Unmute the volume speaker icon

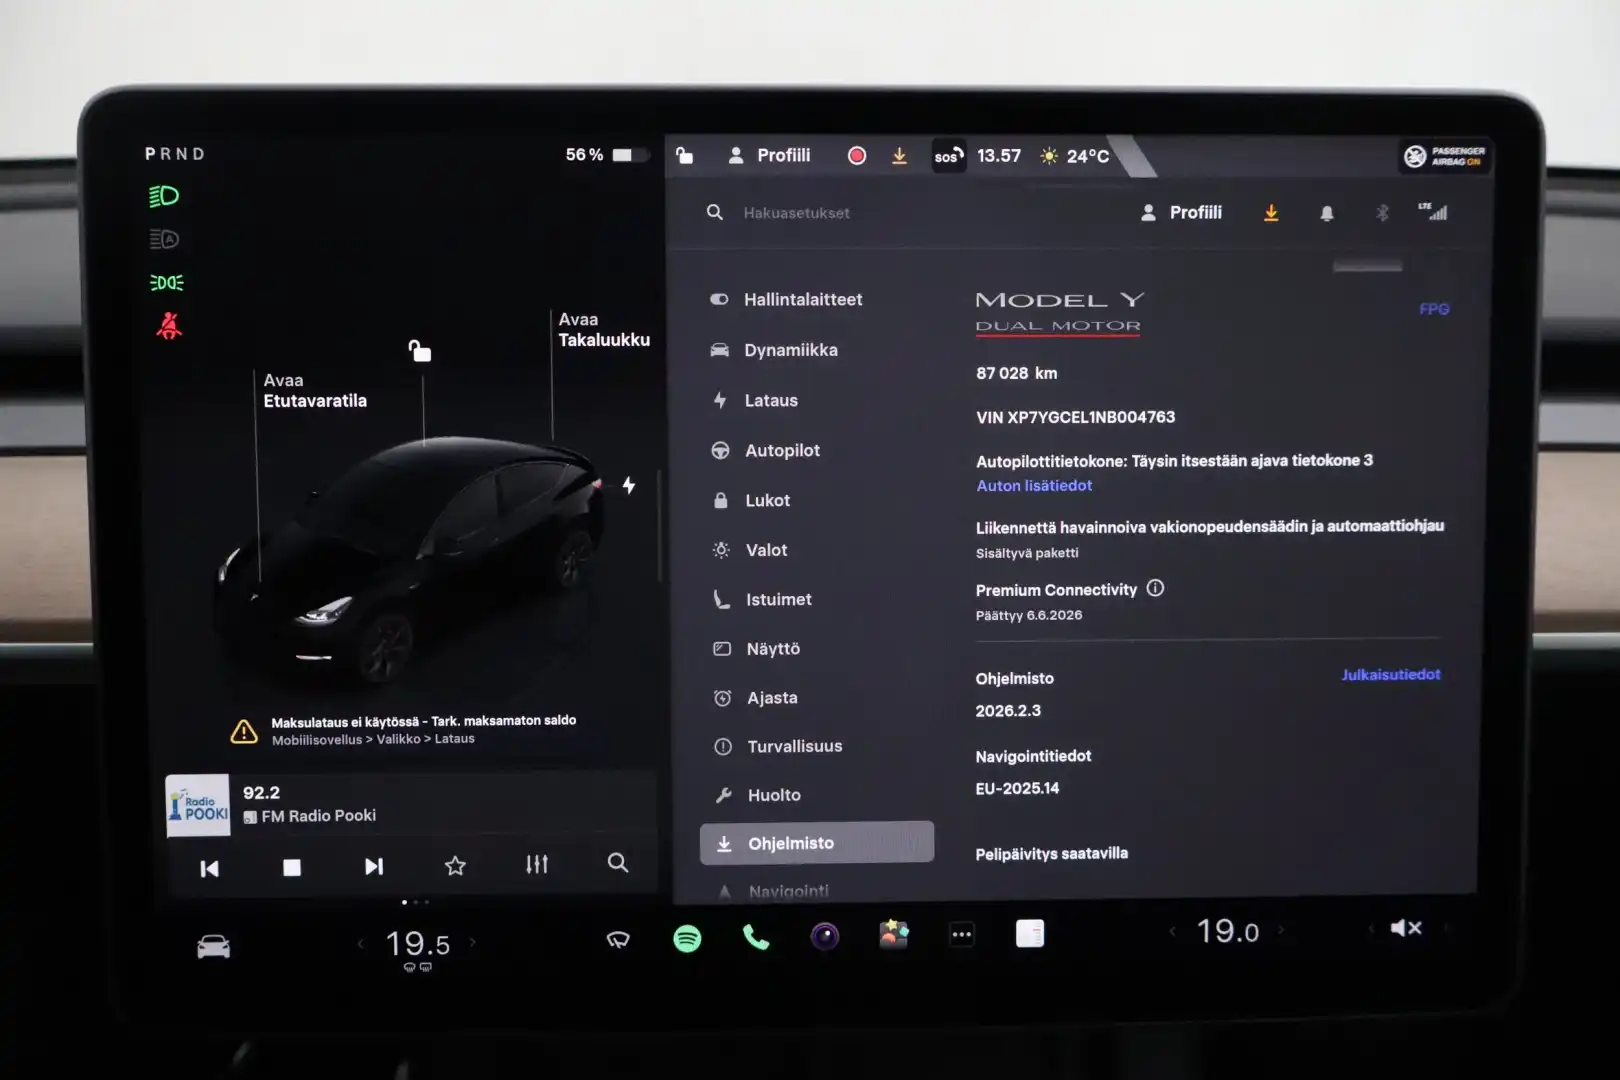point(1405,928)
